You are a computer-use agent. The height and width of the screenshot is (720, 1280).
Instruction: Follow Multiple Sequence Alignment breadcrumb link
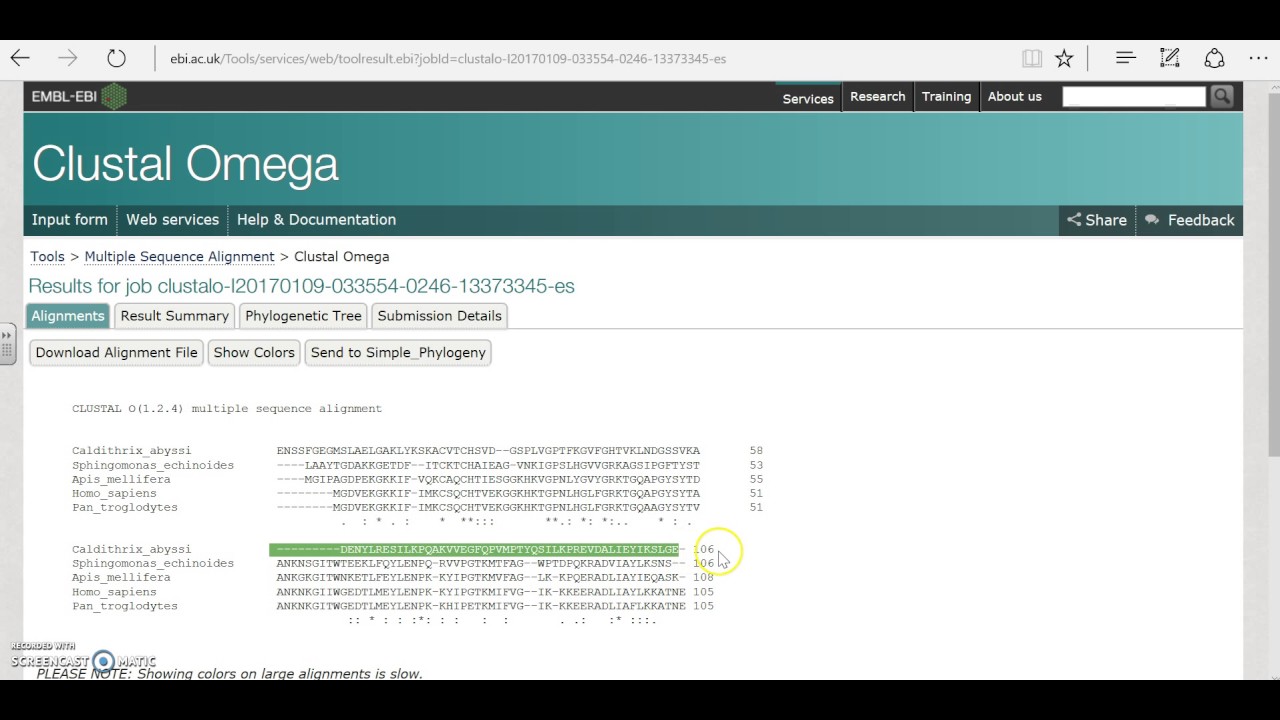coord(179,256)
